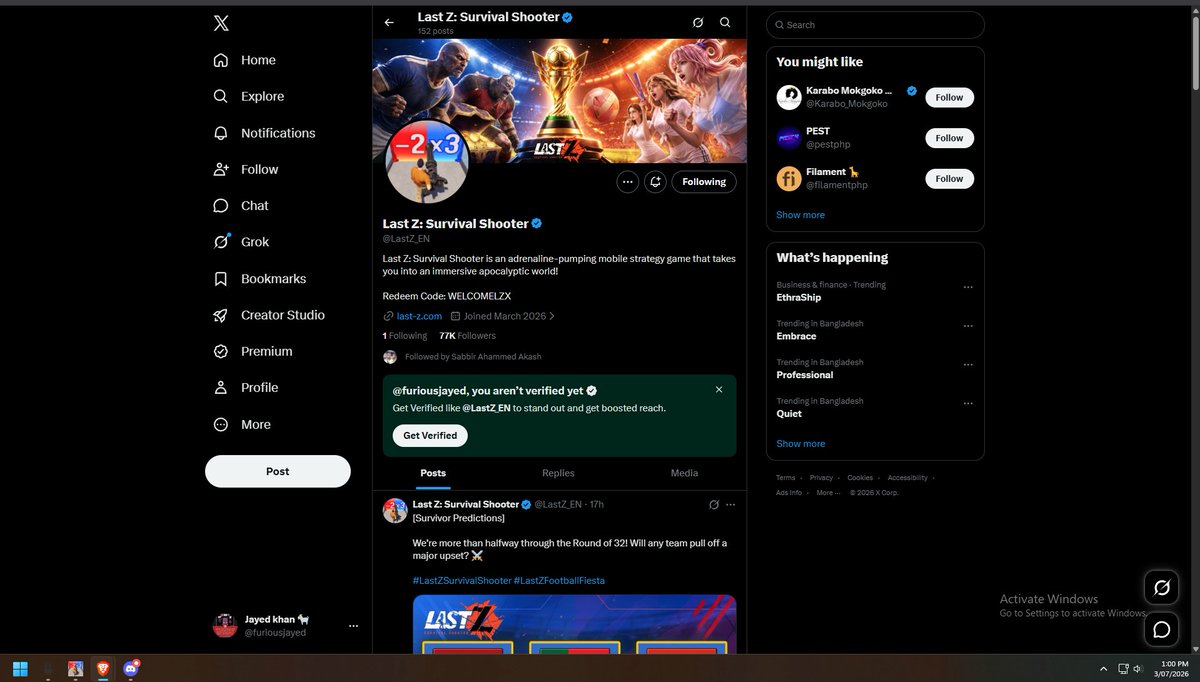The width and height of the screenshot is (1200, 682).
Task: Expand the More footer menu
Action: (x=827, y=493)
